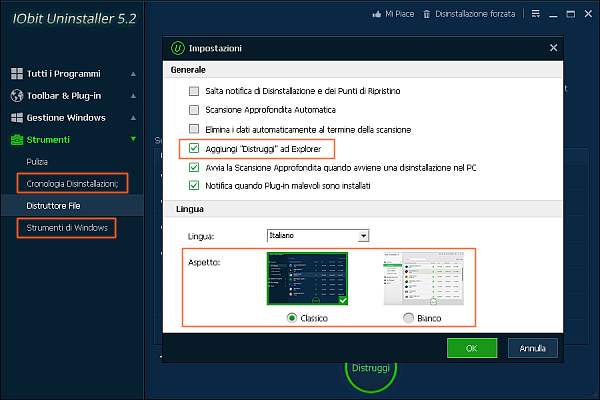Screen dimensions: 600x400
Task: Click the IObit Uninstaller 5.2 title
Action: click(x=74, y=18)
